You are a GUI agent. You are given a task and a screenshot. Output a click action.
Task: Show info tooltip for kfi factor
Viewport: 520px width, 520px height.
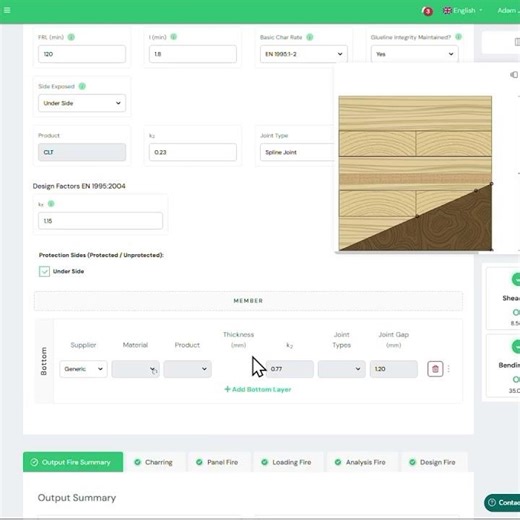[x=51, y=204]
